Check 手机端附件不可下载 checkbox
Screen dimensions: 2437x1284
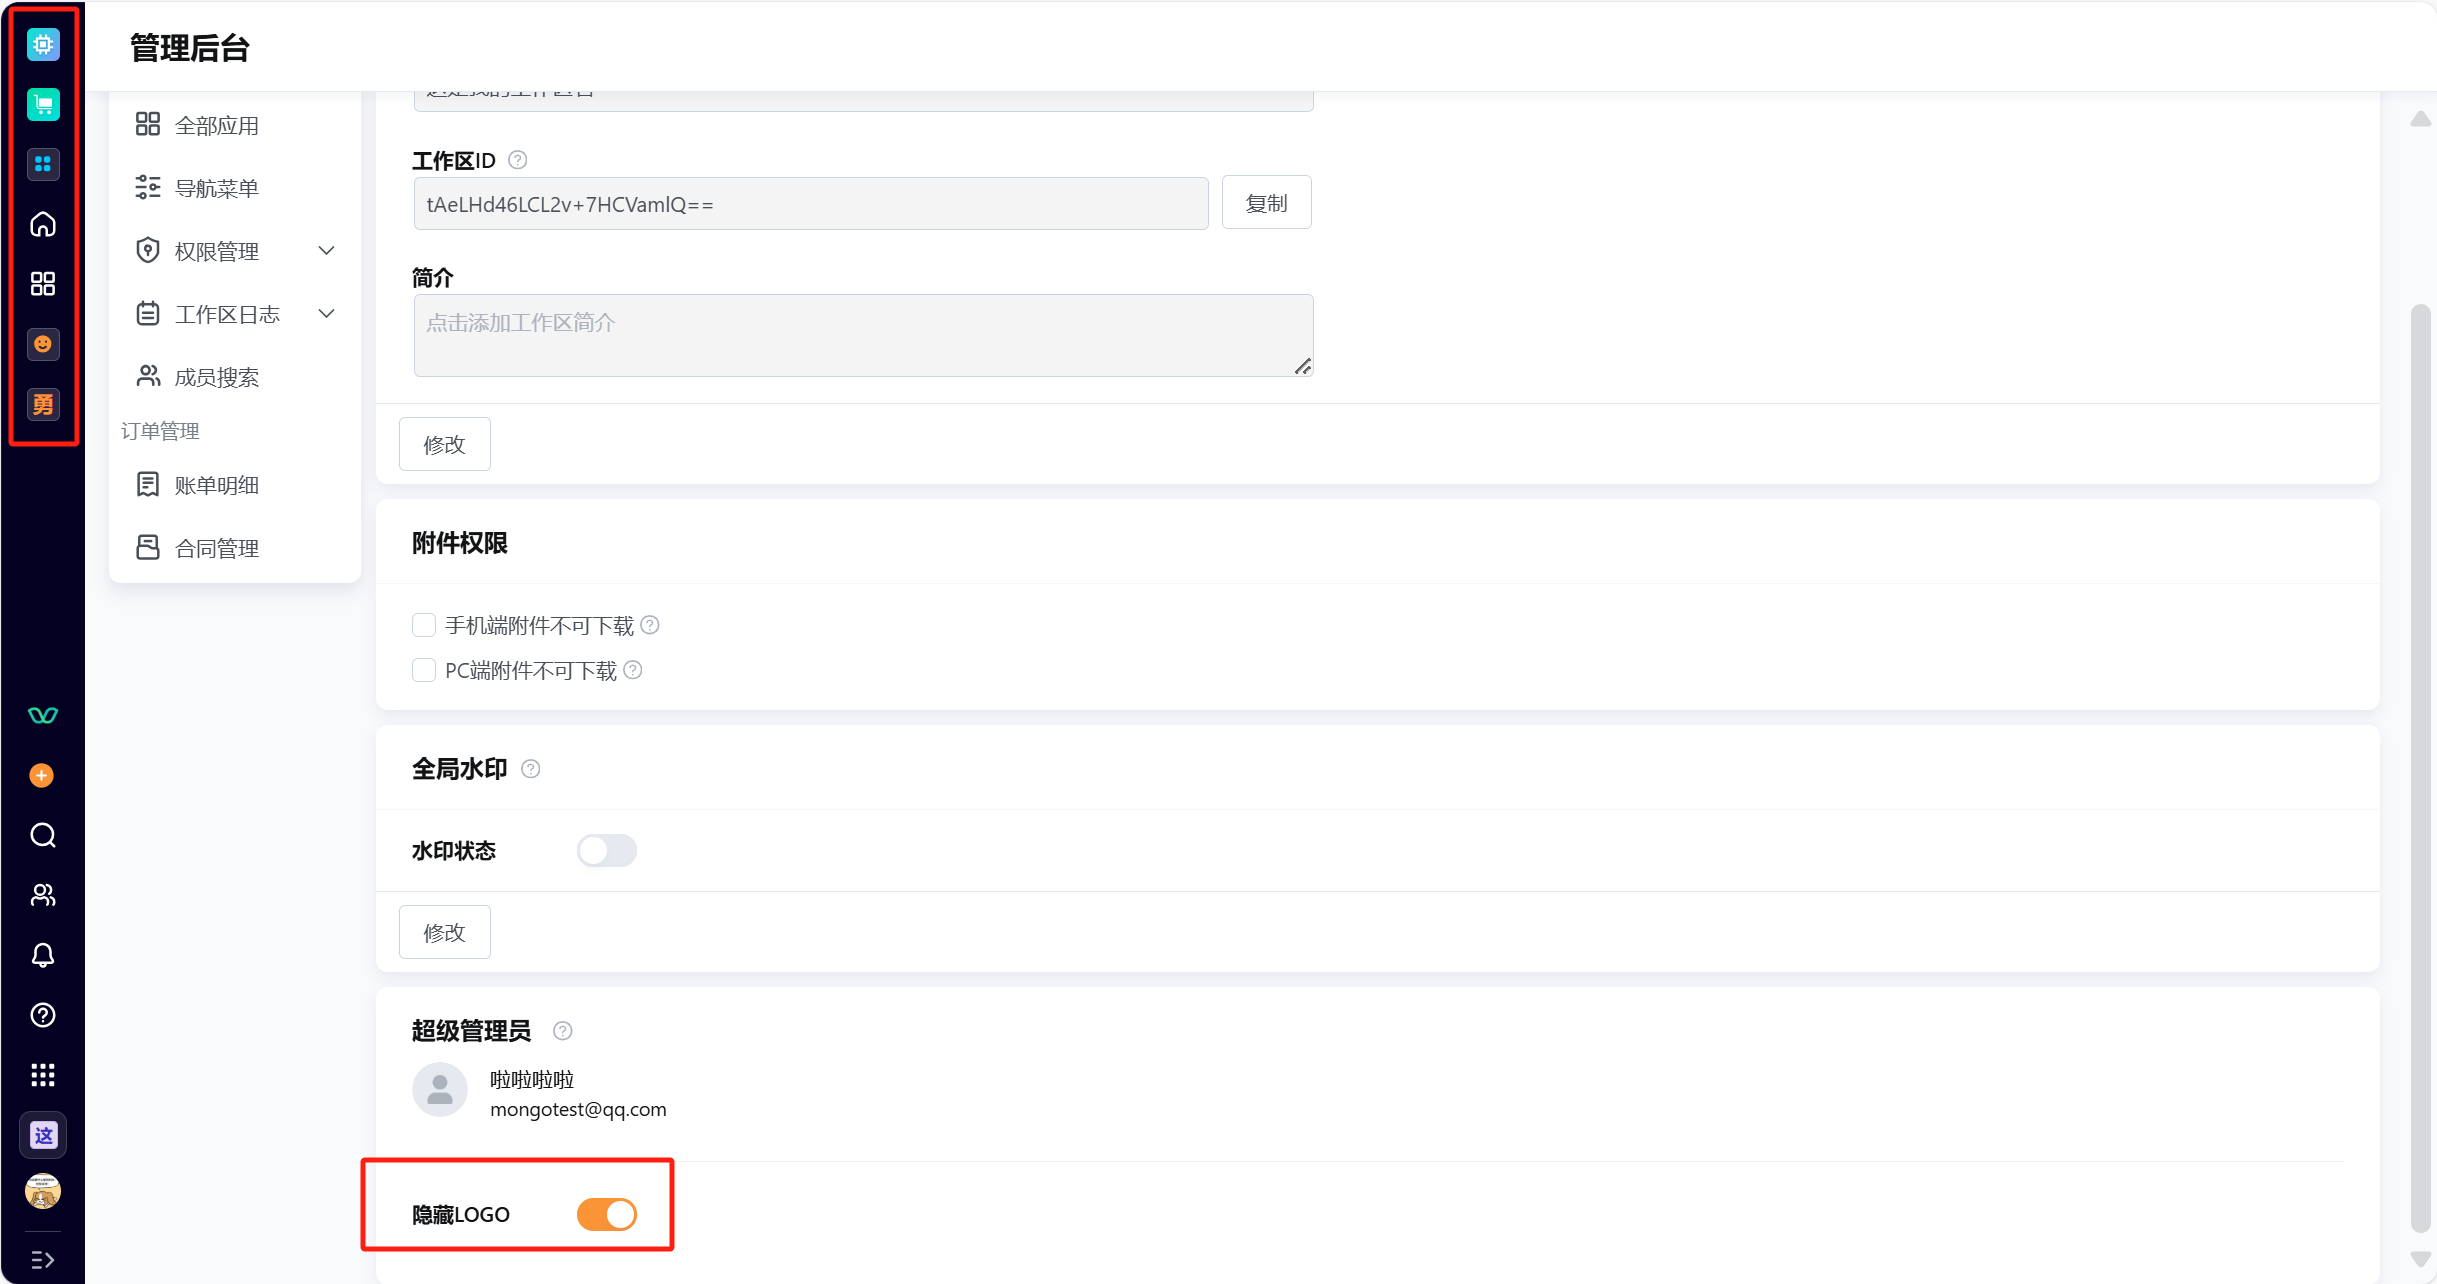tap(424, 625)
